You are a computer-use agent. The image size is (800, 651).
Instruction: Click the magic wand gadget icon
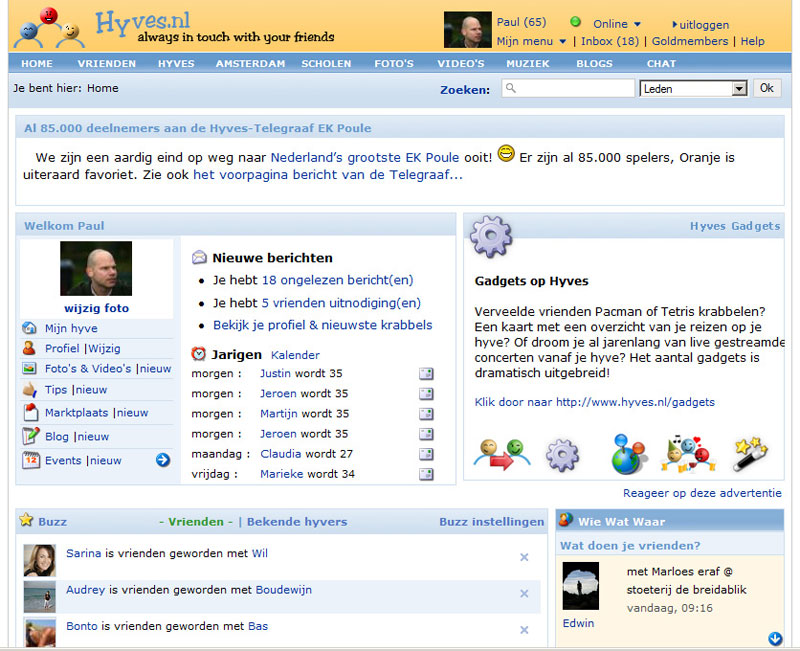coord(749,453)
